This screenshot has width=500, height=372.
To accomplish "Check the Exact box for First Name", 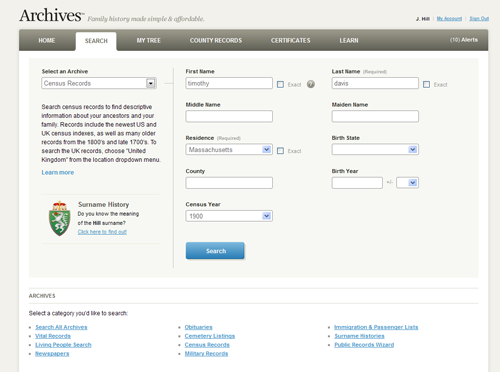I will click(280, 85).
